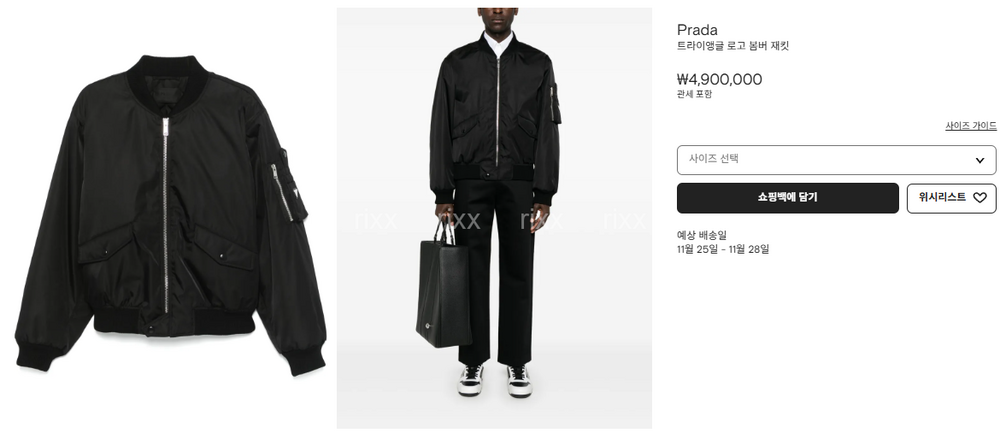
Task: Click the 11월 25일 - 11월 28일 delivery dates
Action: pyautogui.click(x=723, y=249)
